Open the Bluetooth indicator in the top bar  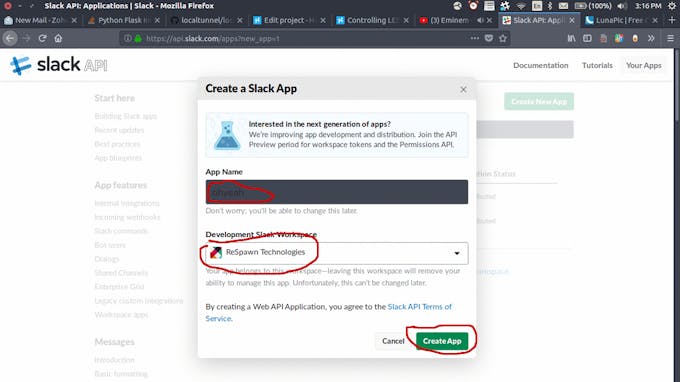(x=550, y=6)
